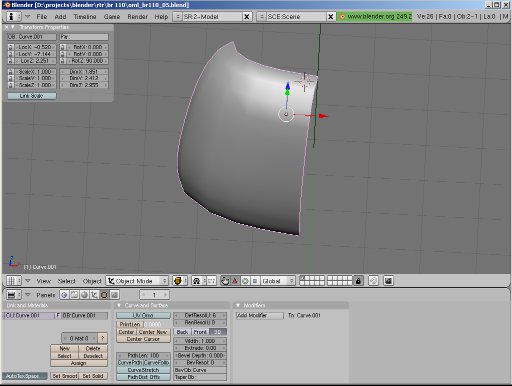Select the scale manipulator square icon
The image size is (512, 386).
[255, 281]
